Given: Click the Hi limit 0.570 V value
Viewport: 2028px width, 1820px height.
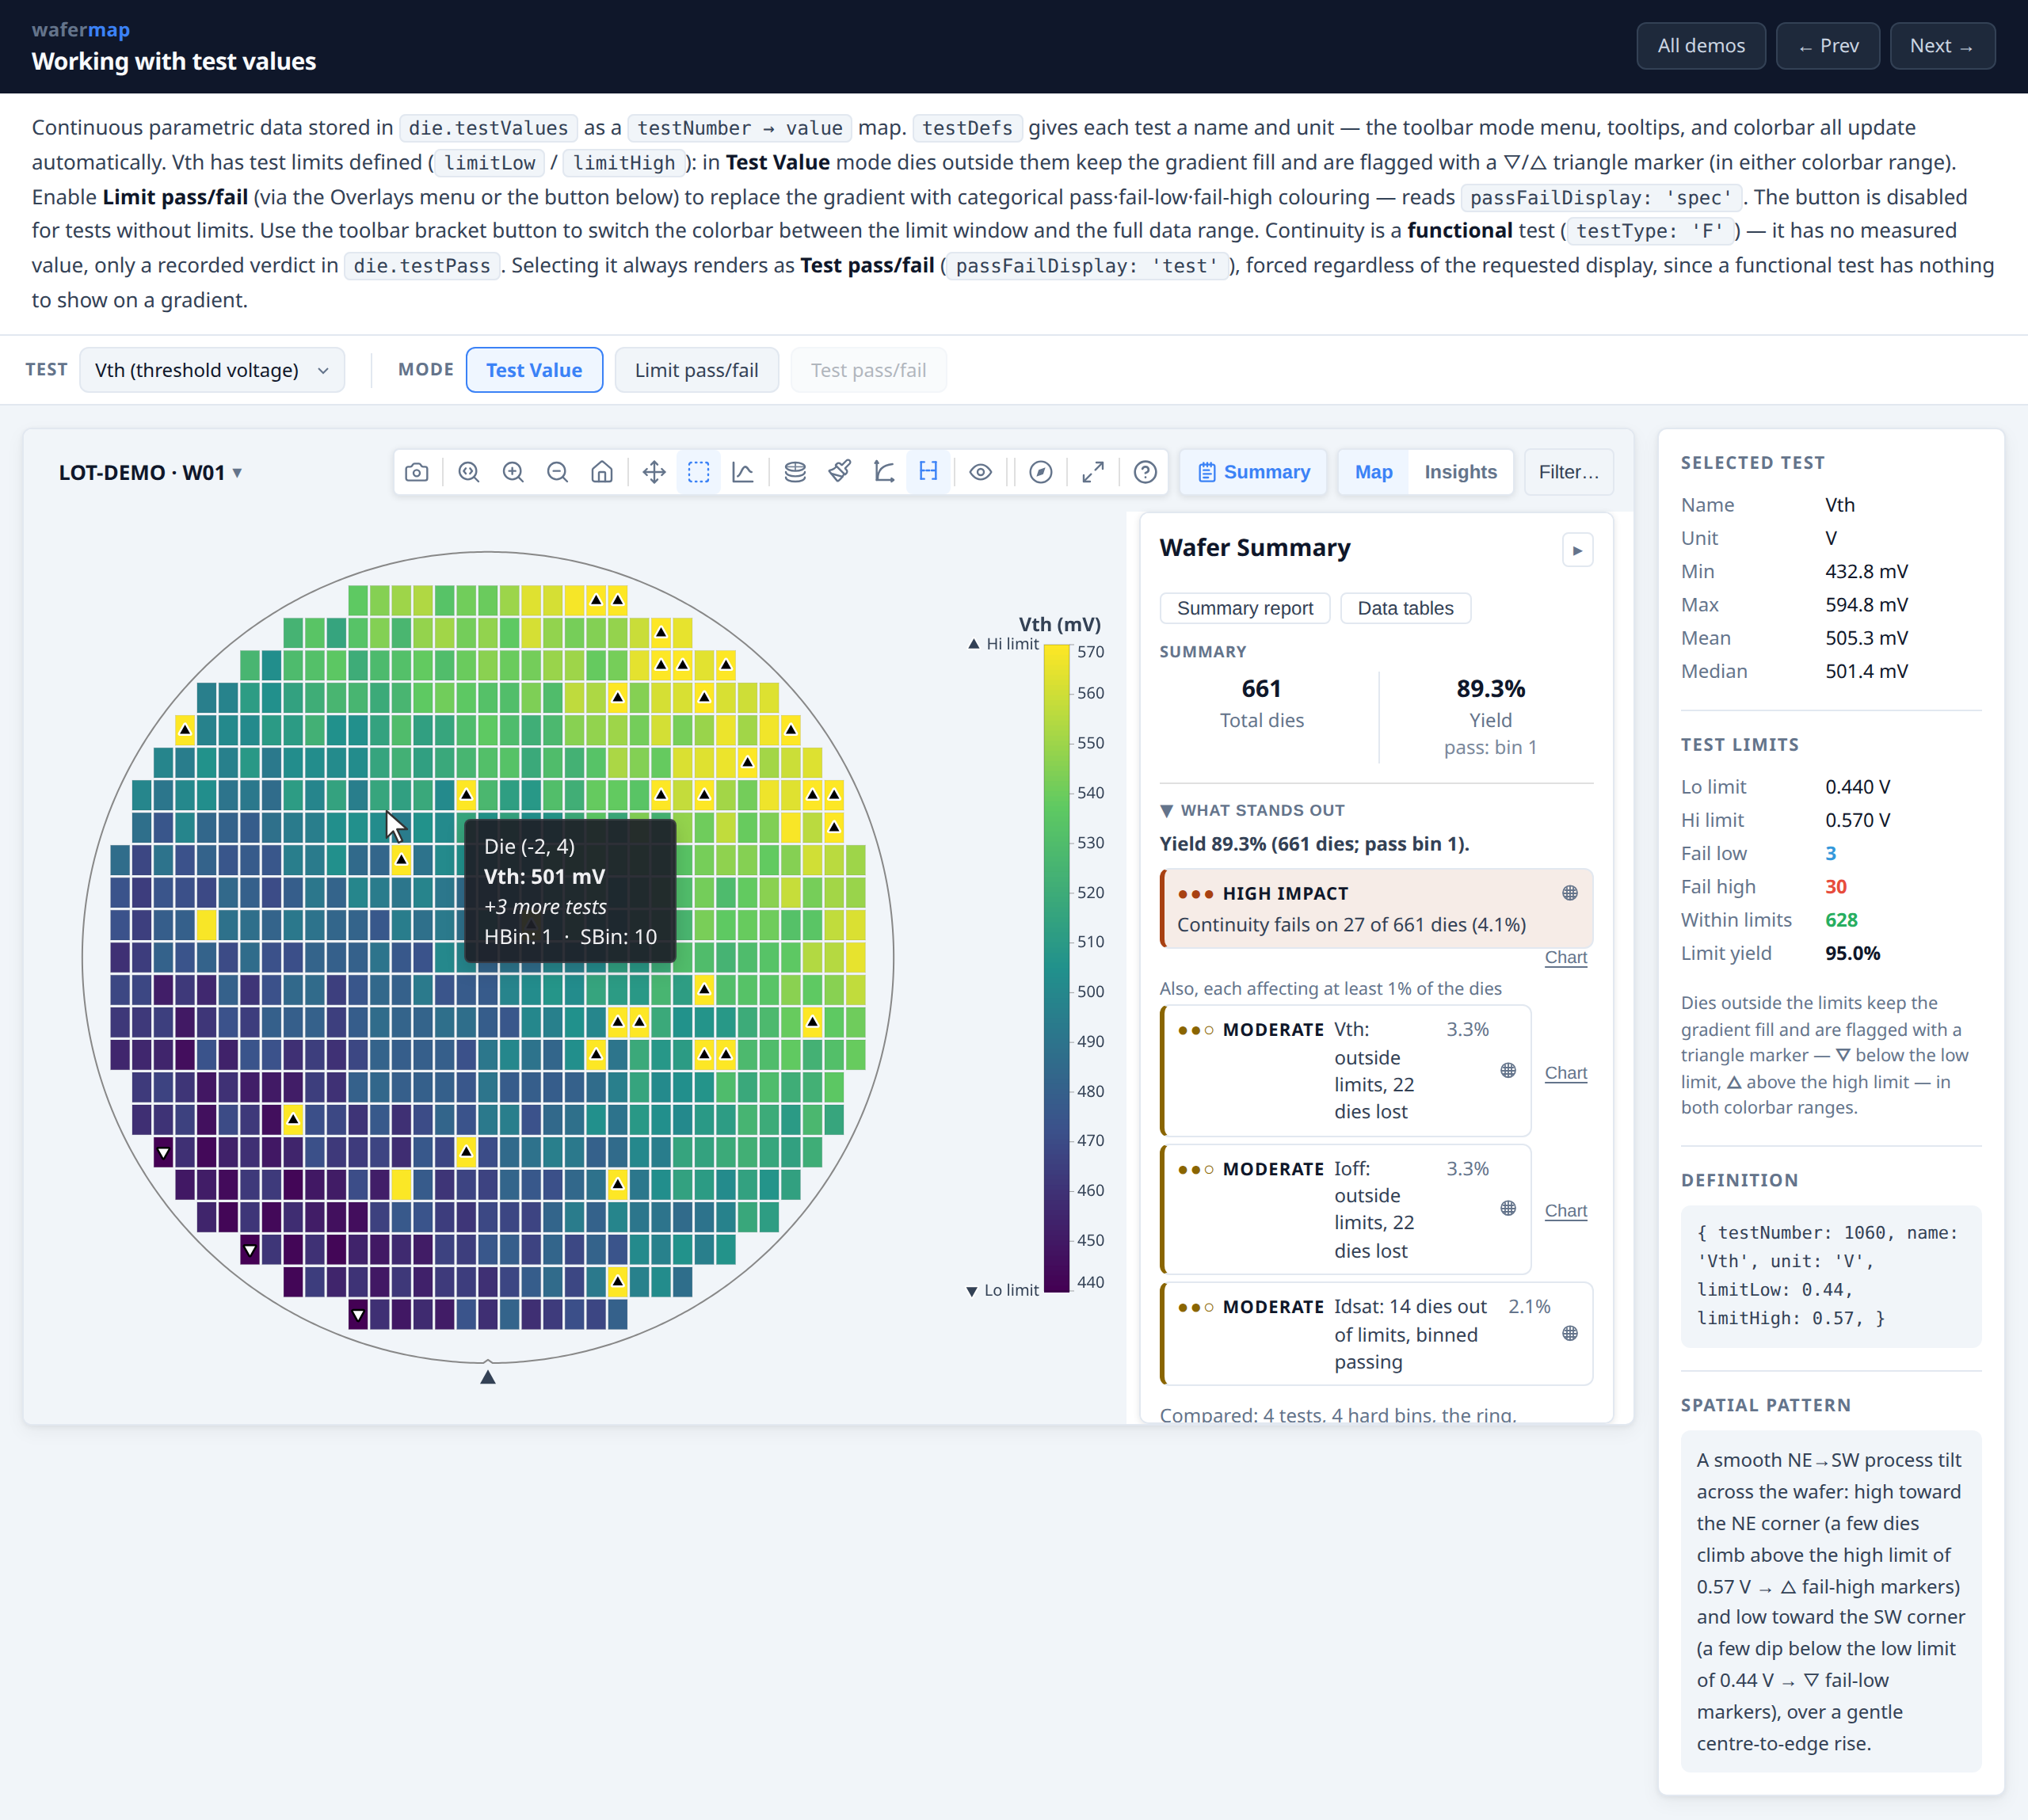Looking at the screenshot, I should pos(1857,820).
